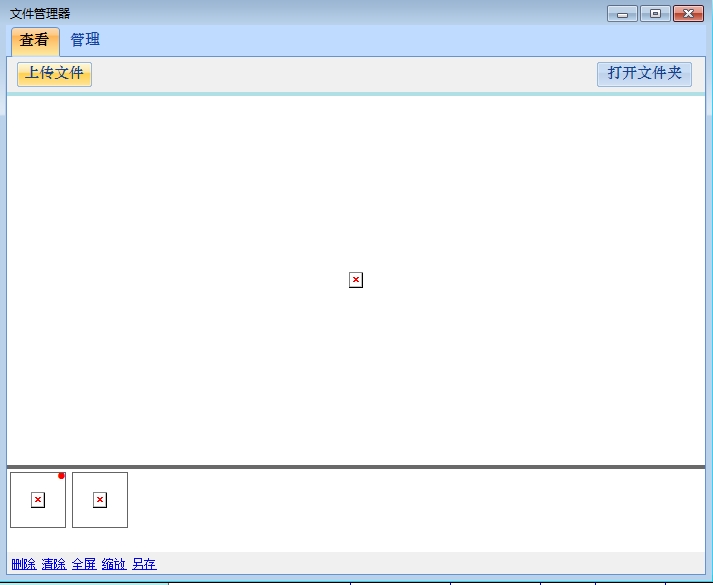Select the first thumbnail with red dot

point(38,500)
